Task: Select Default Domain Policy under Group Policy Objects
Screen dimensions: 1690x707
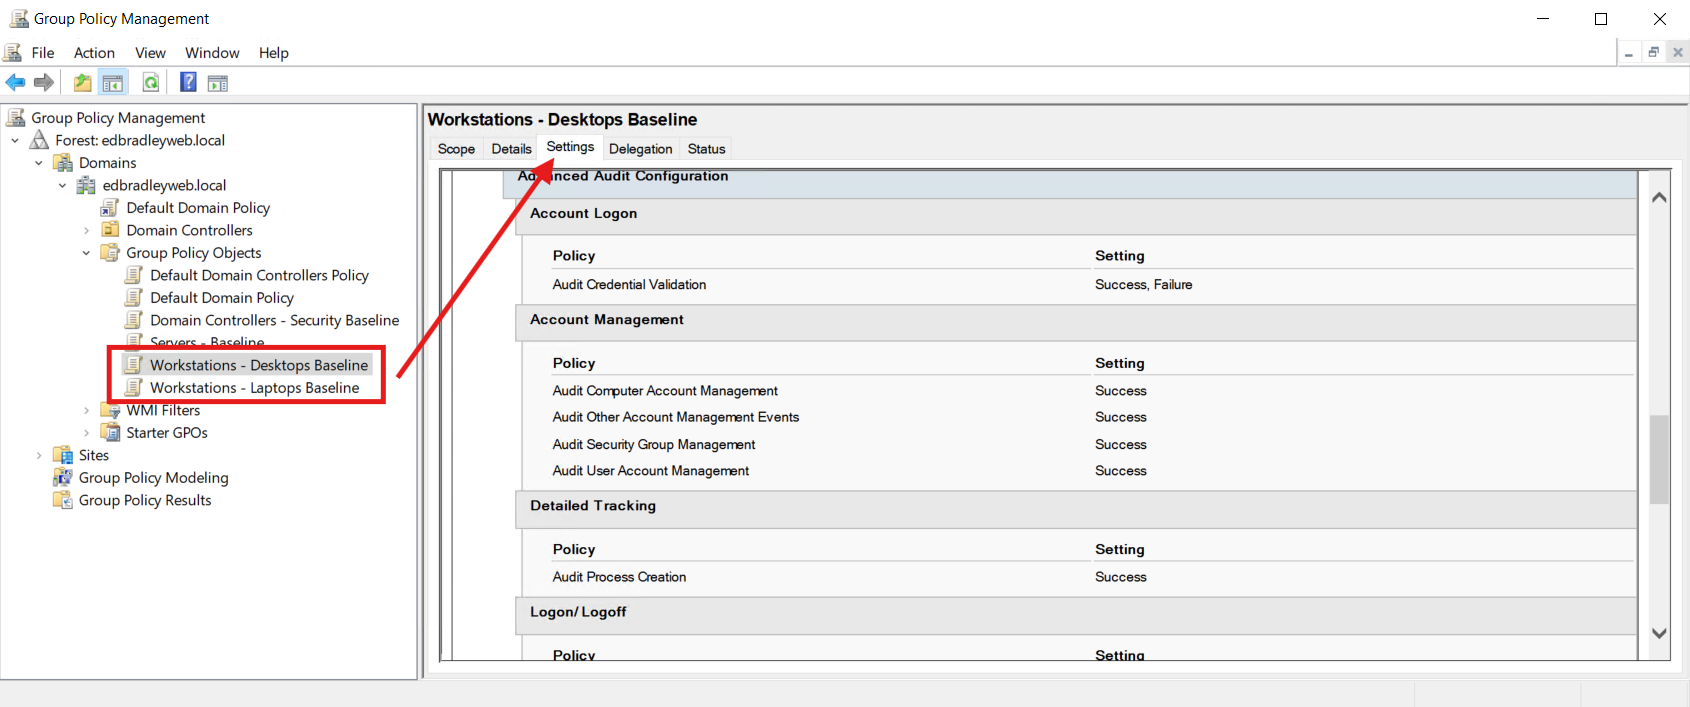Action: tap(222, 298)
